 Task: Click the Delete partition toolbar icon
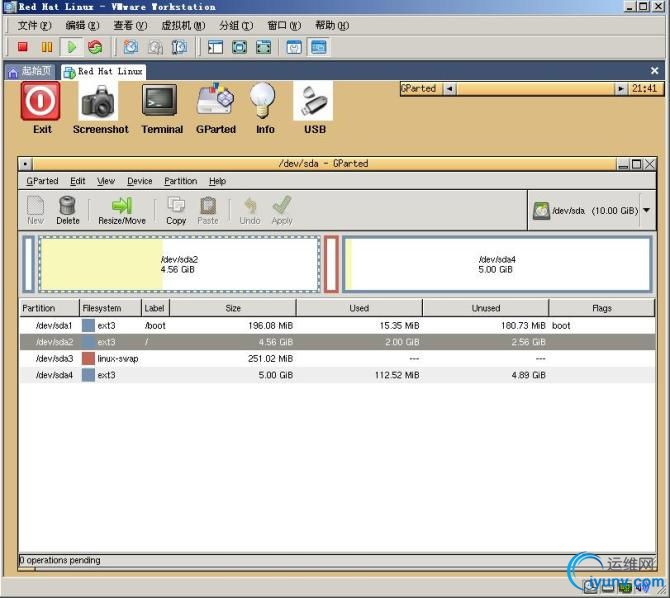(68, 210)
